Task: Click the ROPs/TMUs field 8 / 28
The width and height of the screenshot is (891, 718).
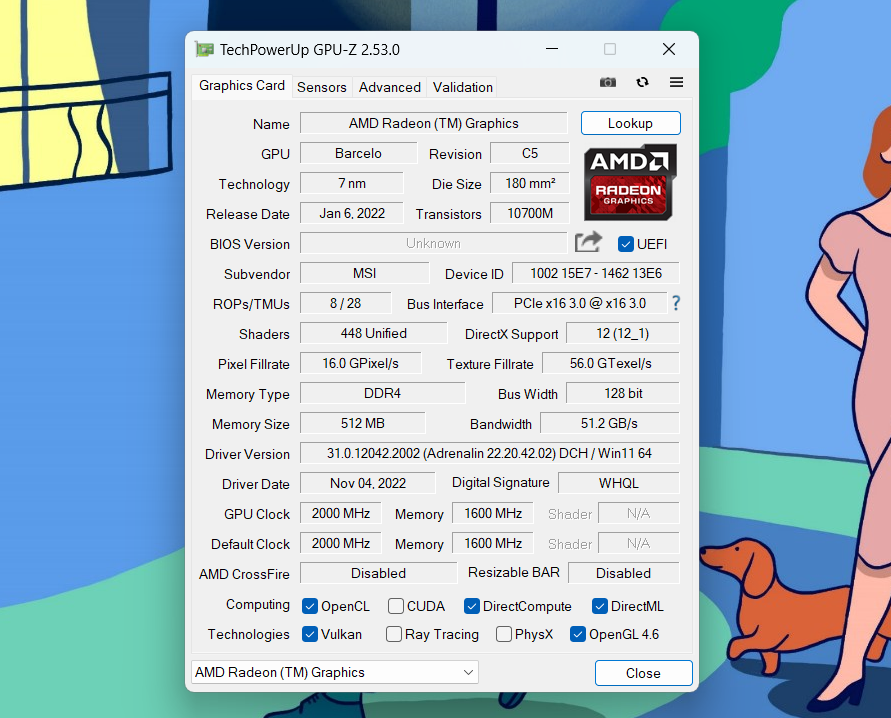Action: pyautogui.click(x=345, y=303)
